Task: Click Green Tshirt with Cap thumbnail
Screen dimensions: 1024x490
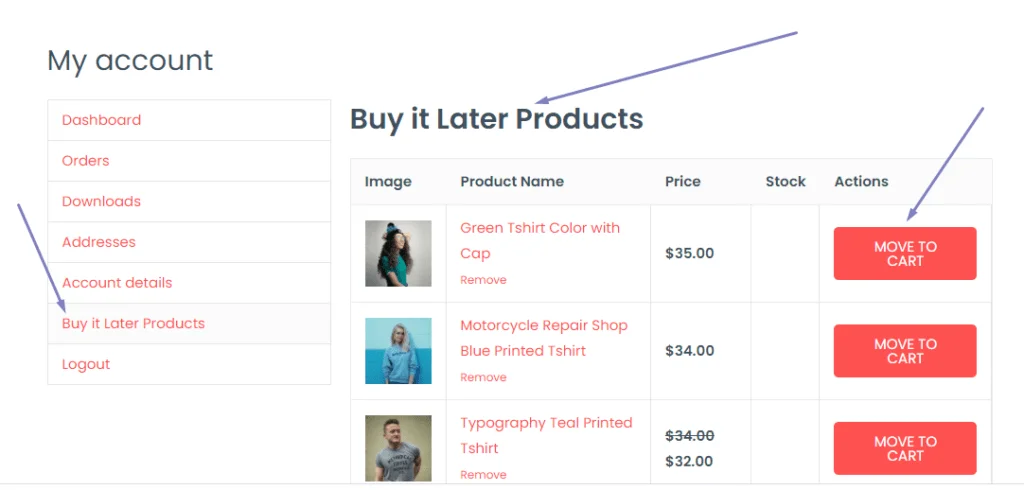Action: (x=398, y=254)
